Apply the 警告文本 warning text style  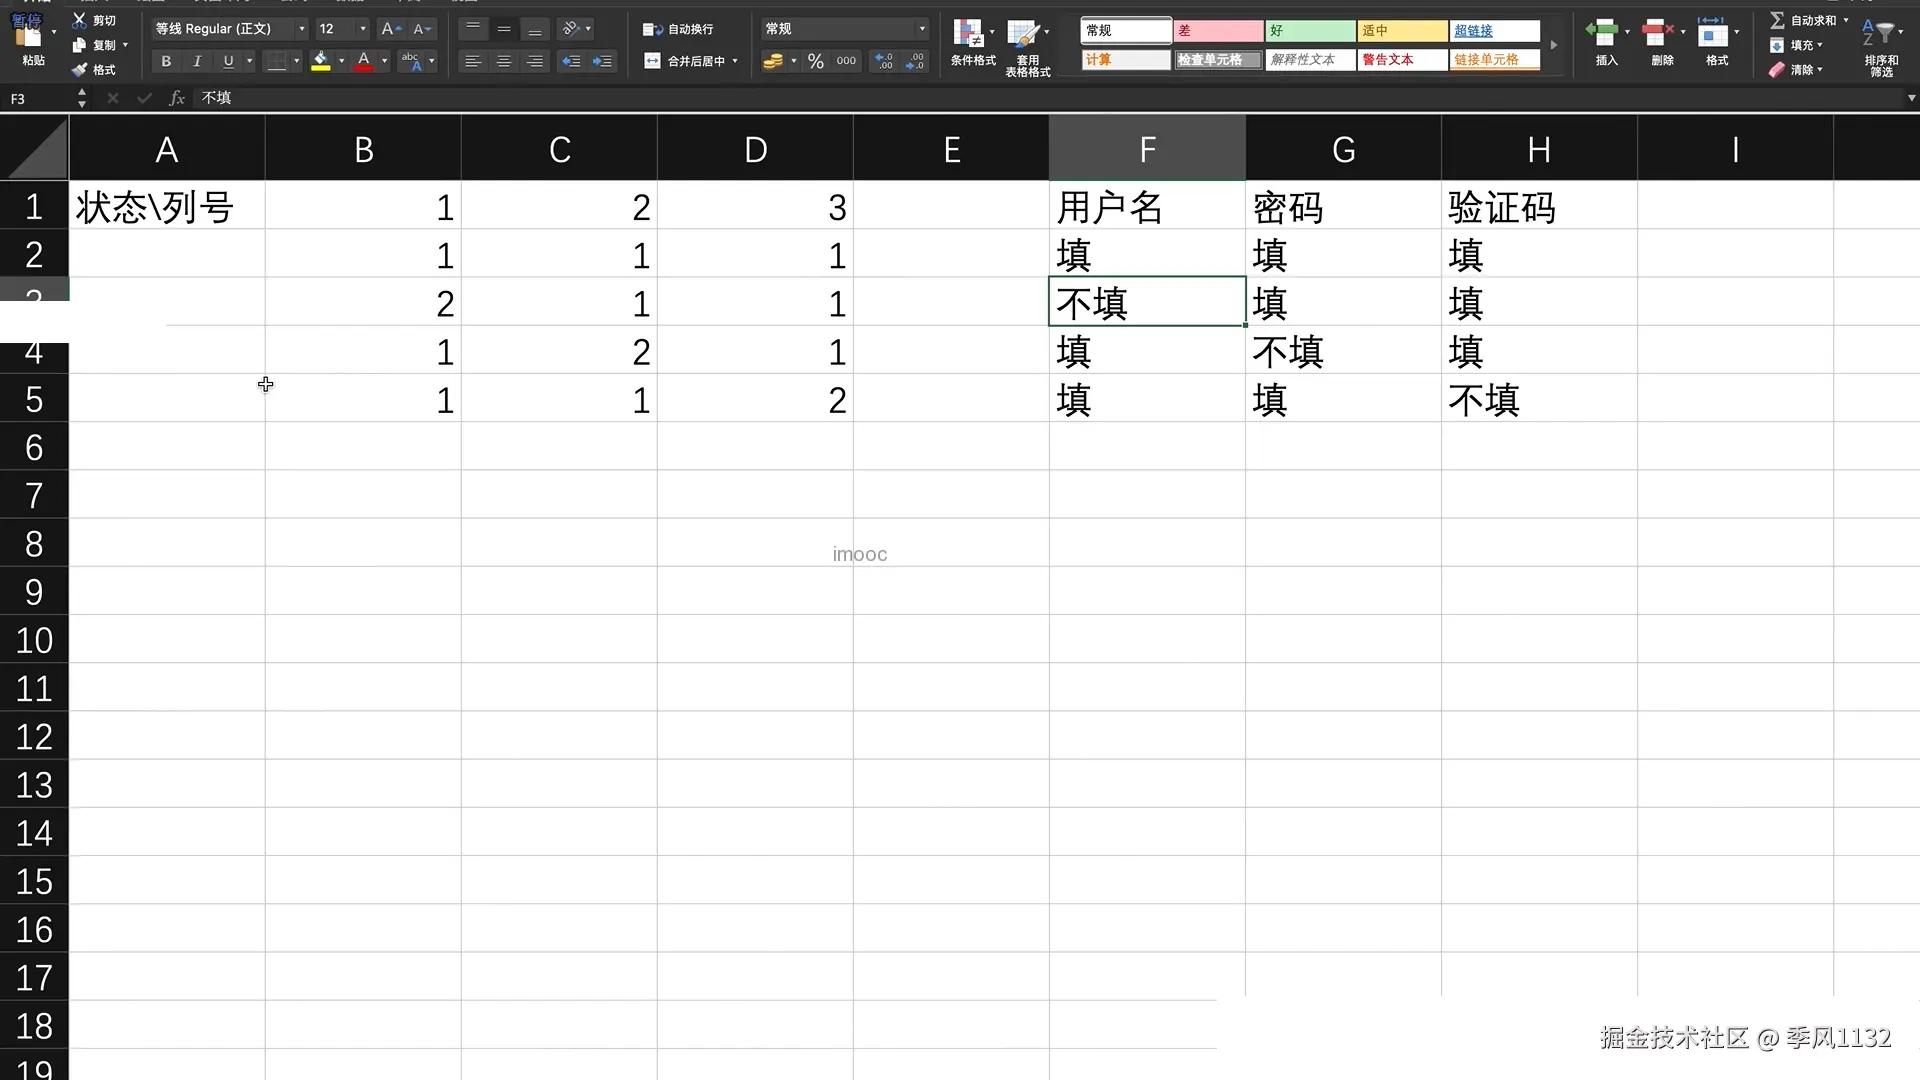point(1401,60)
